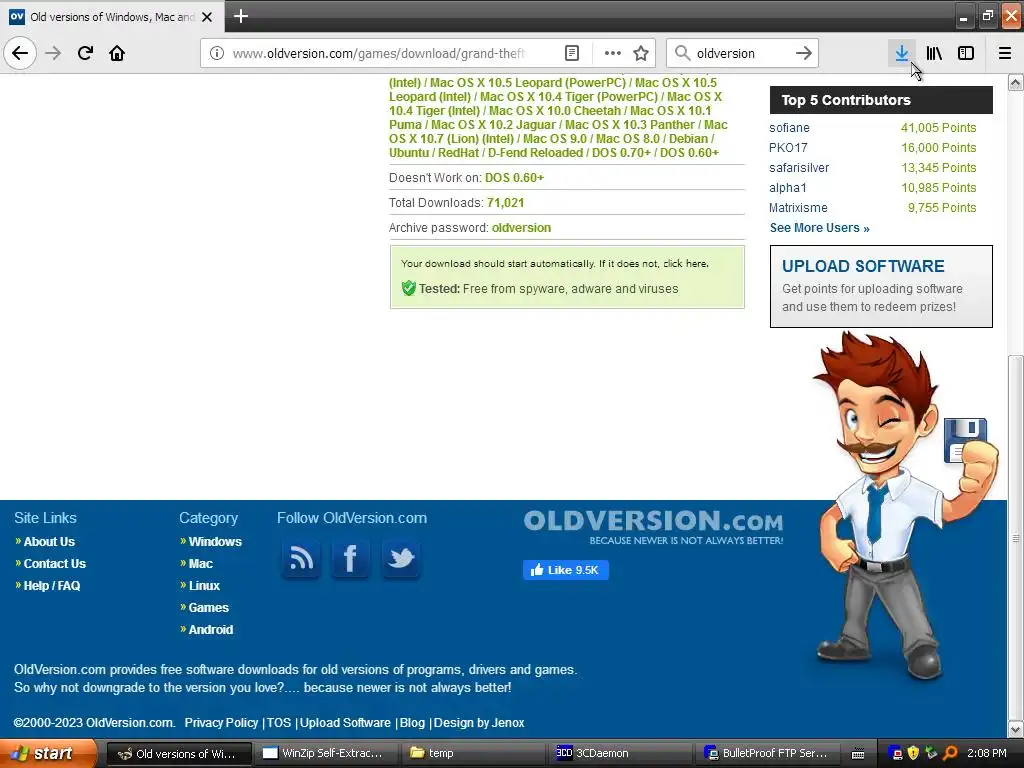Switch to 3CDaemon taskbar item
The image size is (1024, 768).
[x=622, y=754]
